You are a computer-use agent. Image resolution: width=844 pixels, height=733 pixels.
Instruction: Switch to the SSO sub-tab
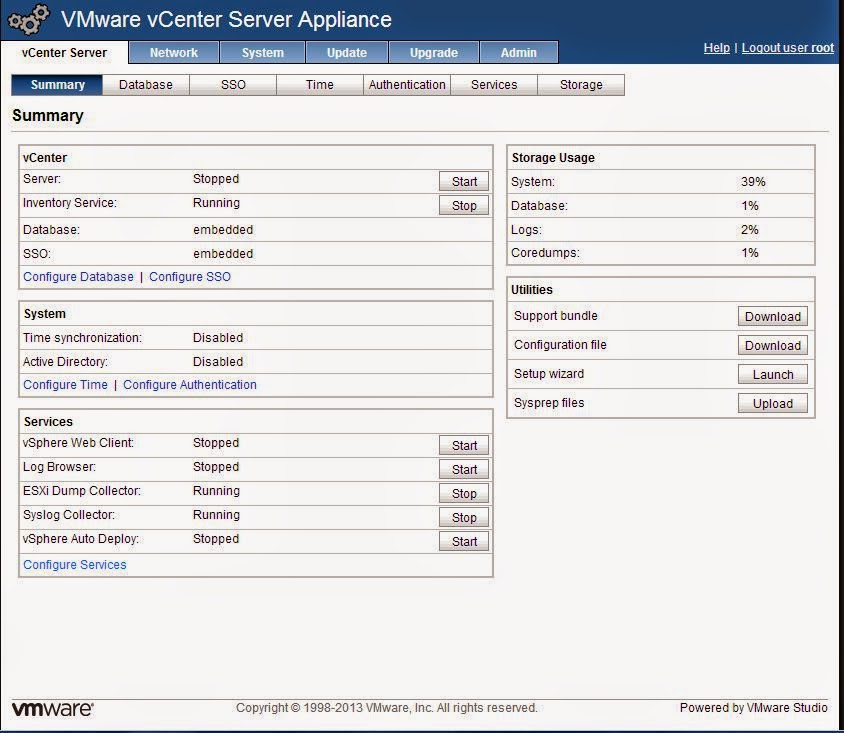tap(233, 85)
